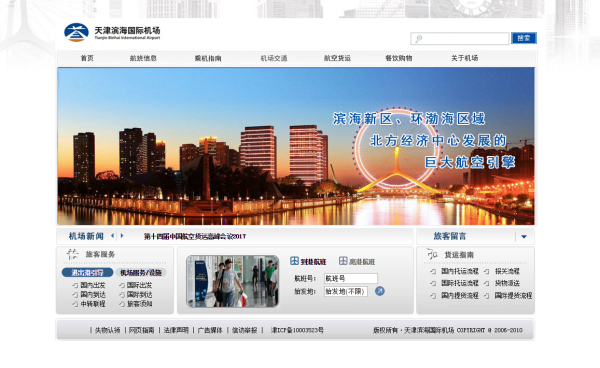Click the passengers photo thumbnail
The image size is (600, 368).
[x=233, y=281]
